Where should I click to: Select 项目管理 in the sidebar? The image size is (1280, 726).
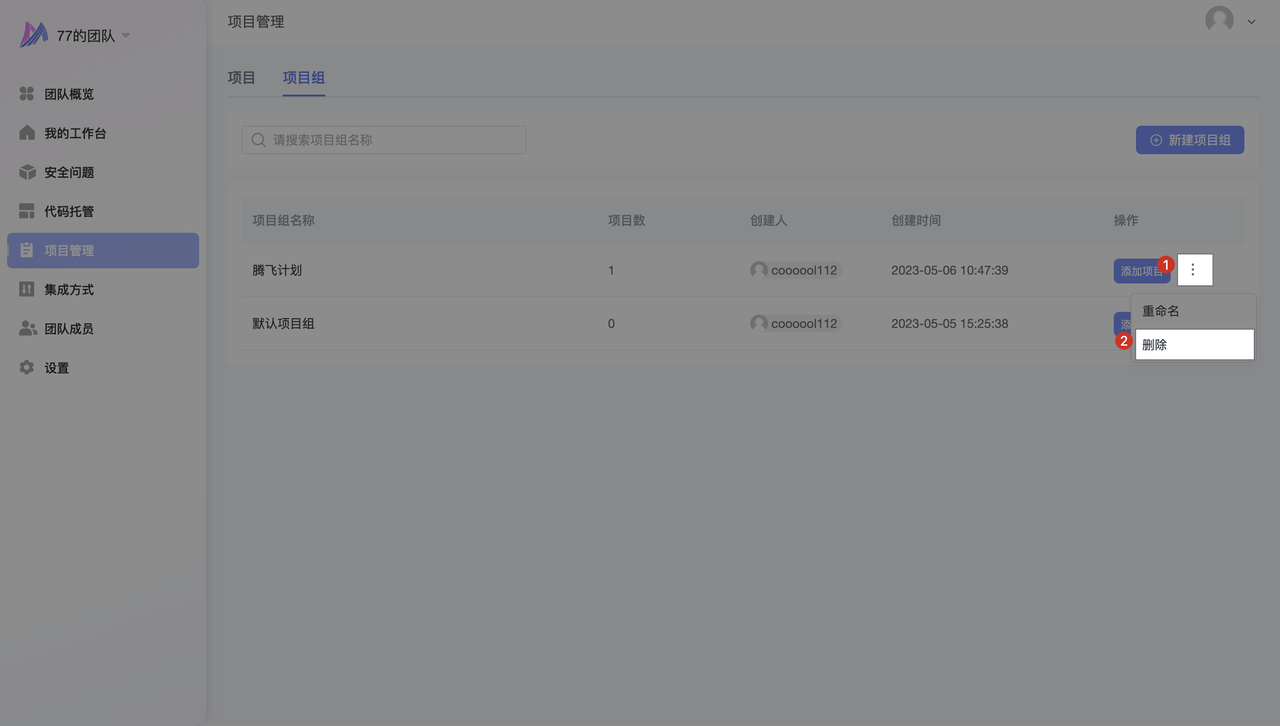click(102, 251)
